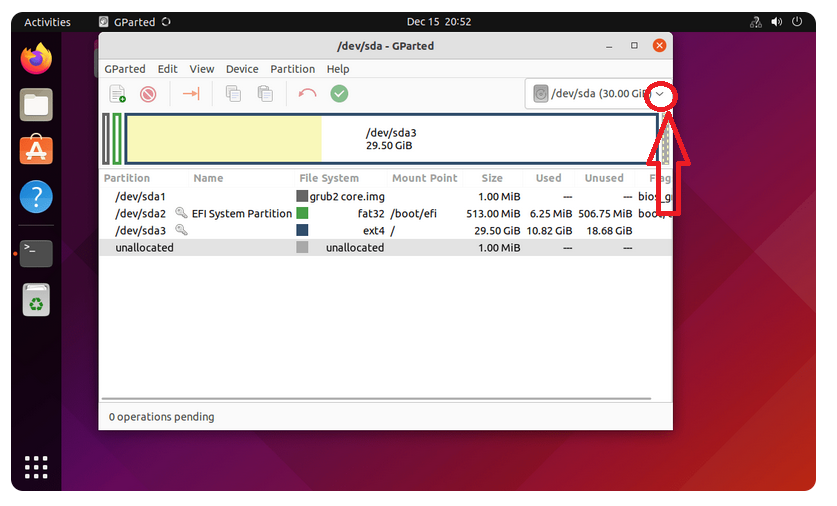Launch Firefox from the dock

pyautogui.click(x=36, y=58)
